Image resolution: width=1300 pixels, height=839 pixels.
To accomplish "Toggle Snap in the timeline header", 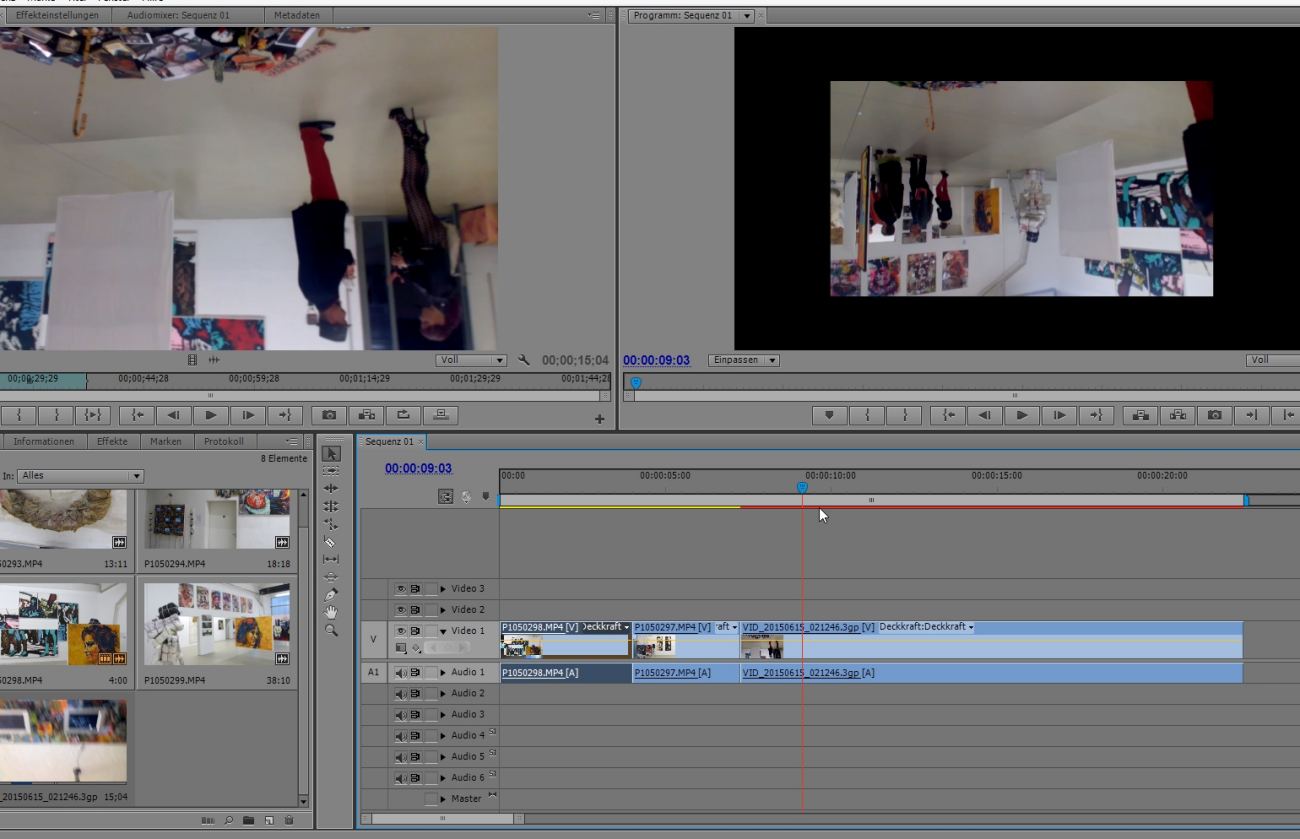I will tap(446, 496).
